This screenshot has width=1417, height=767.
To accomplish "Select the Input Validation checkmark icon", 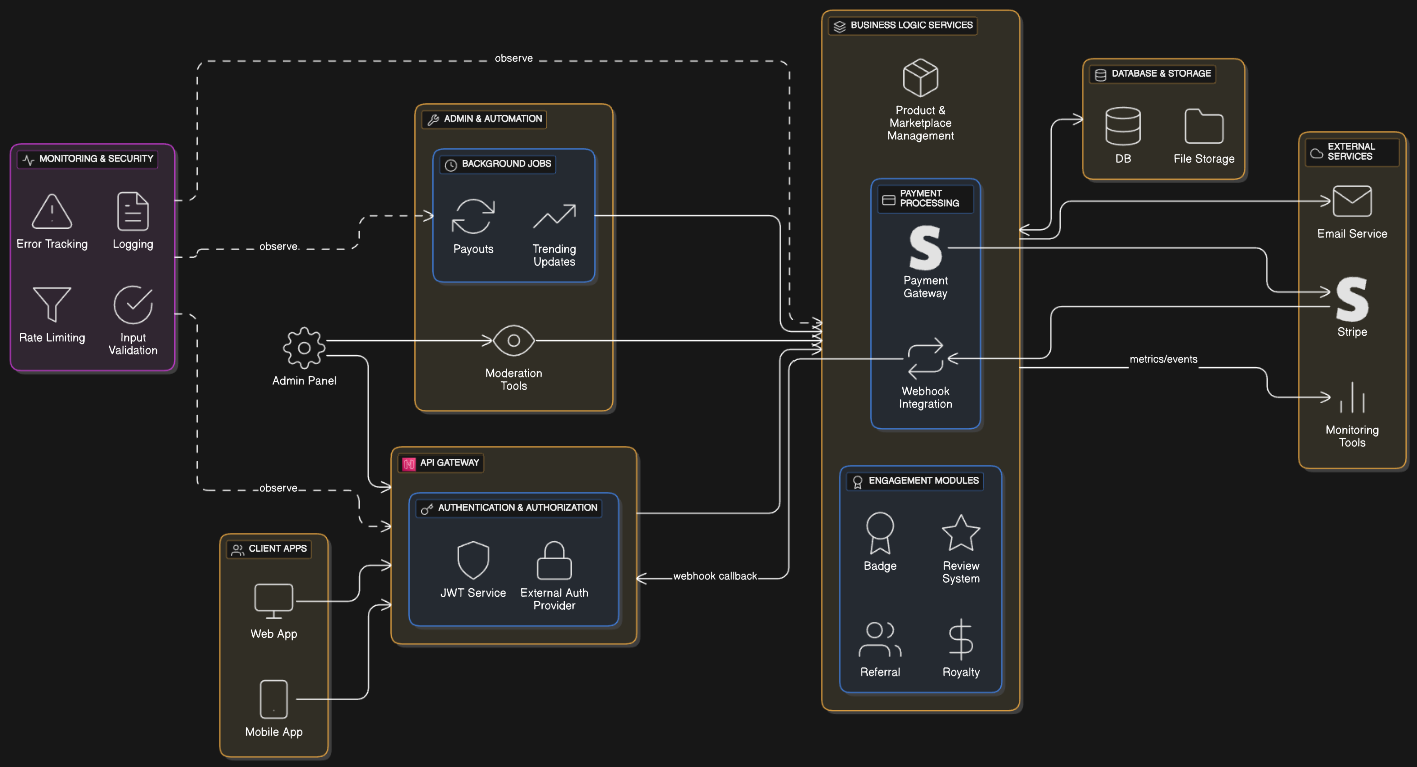I will [x=133, y=306].
